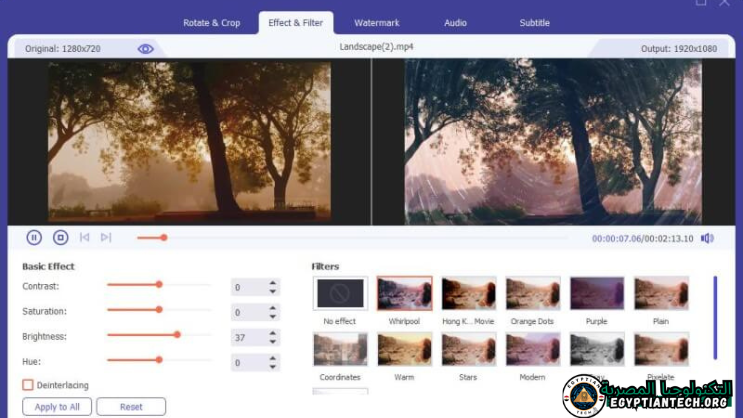Open the Audio tab
The height and width of the screenshot is (418, 743).
tap(455, 23)
